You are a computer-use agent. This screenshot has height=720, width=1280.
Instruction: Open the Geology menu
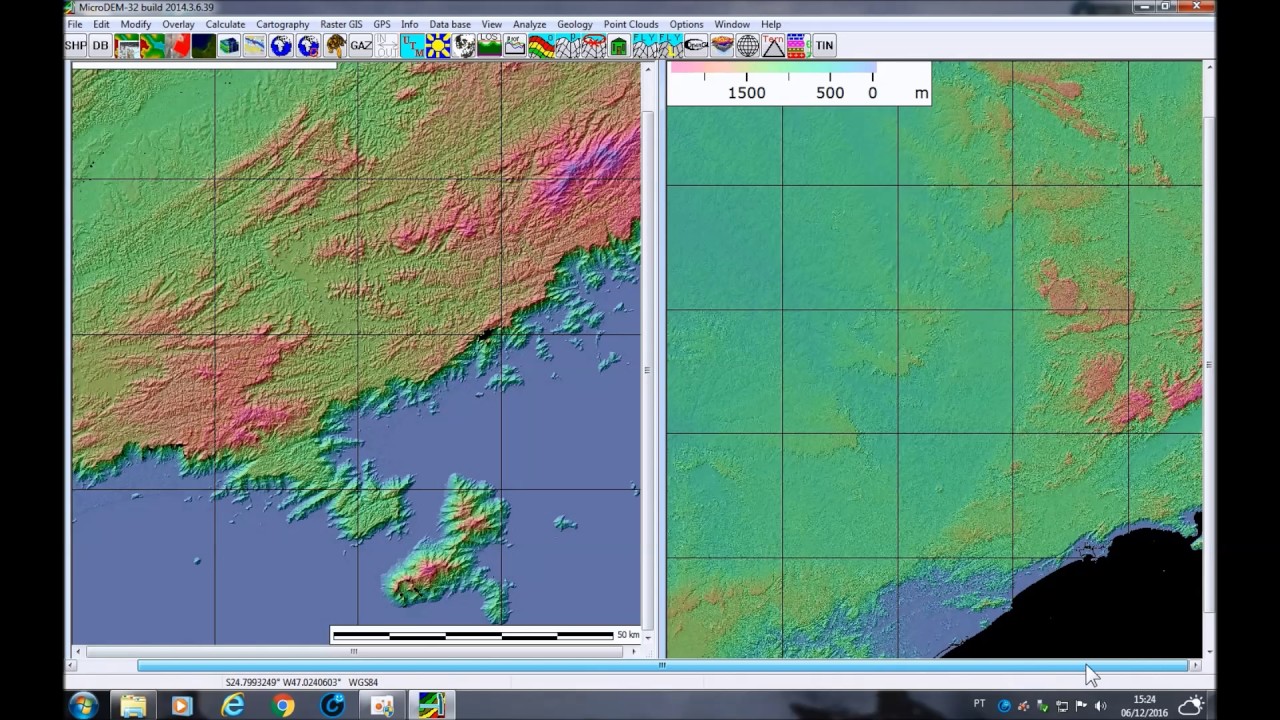(x=575, y=24)
